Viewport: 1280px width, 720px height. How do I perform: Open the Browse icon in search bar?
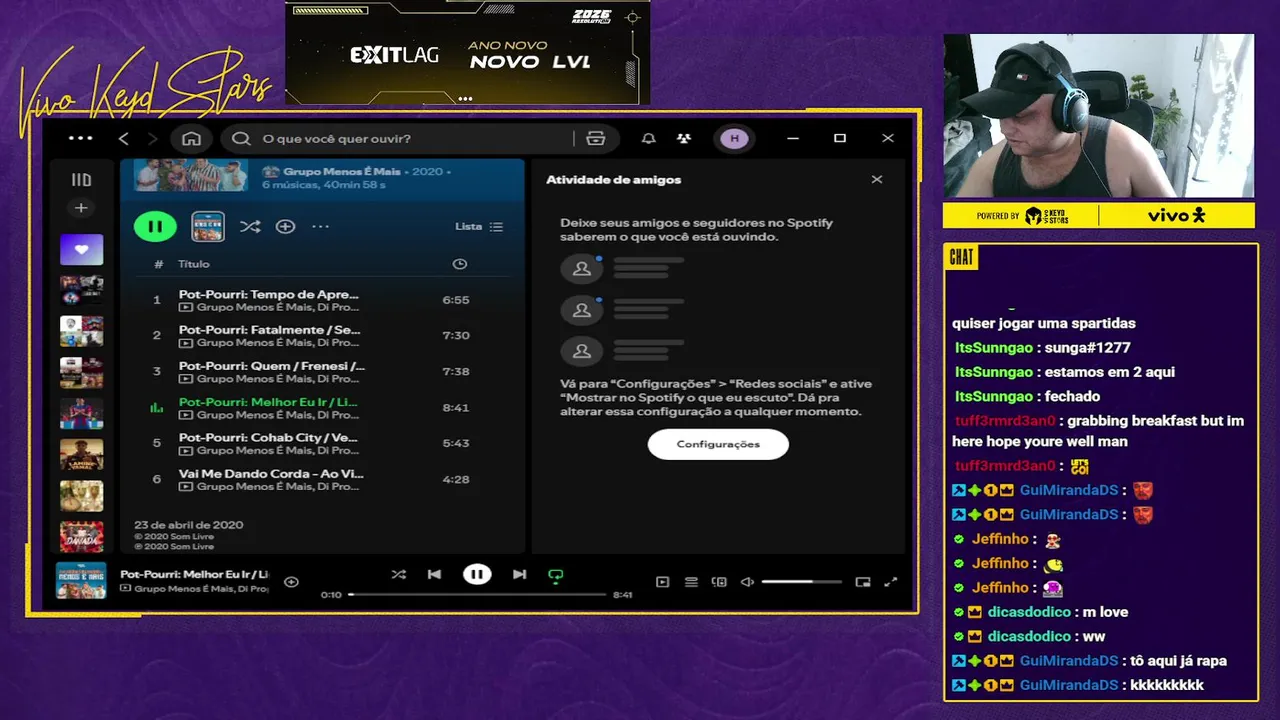pyautogui.click(x=596, y=139)
